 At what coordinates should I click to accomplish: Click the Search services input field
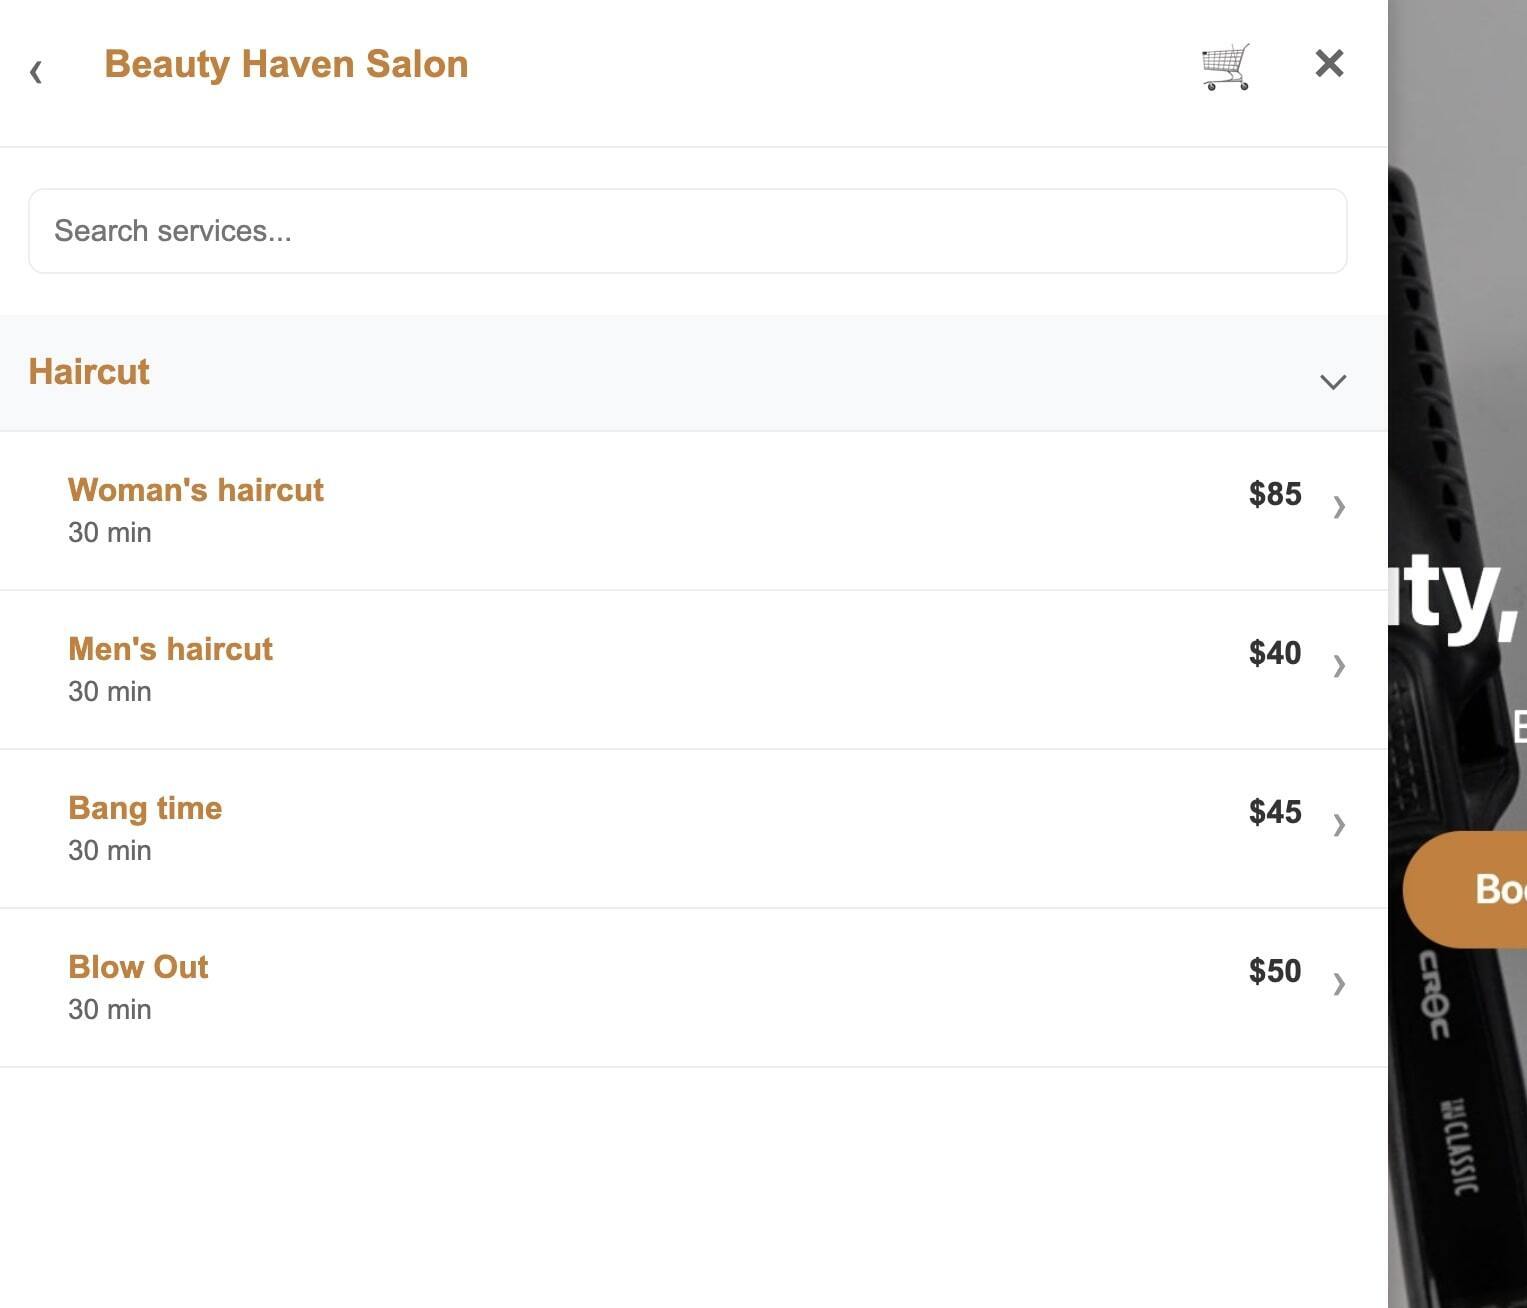[x=688, y=230]
